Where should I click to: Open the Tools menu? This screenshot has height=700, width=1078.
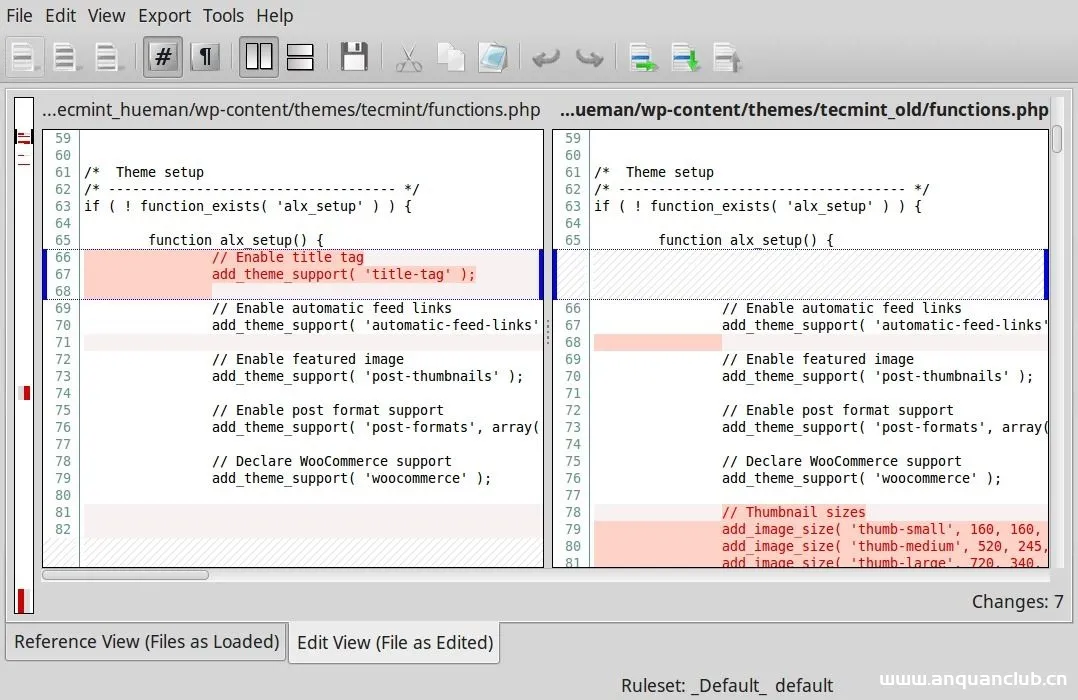tap(223, 15)
